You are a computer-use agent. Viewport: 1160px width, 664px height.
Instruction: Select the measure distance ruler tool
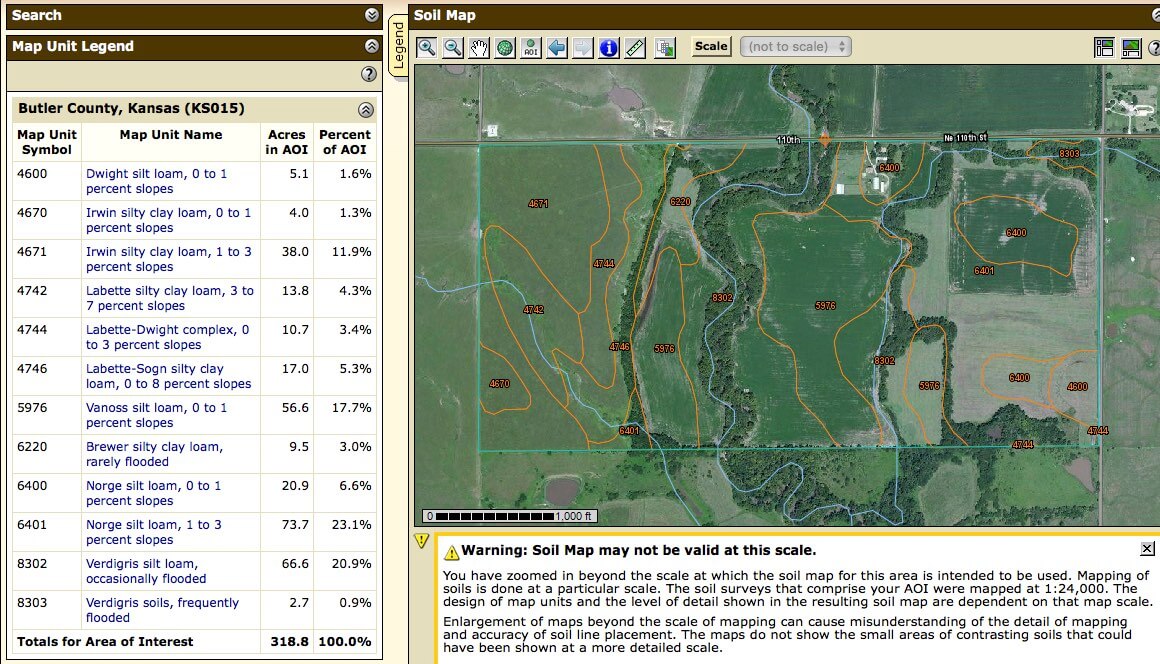tap(635, 47)
